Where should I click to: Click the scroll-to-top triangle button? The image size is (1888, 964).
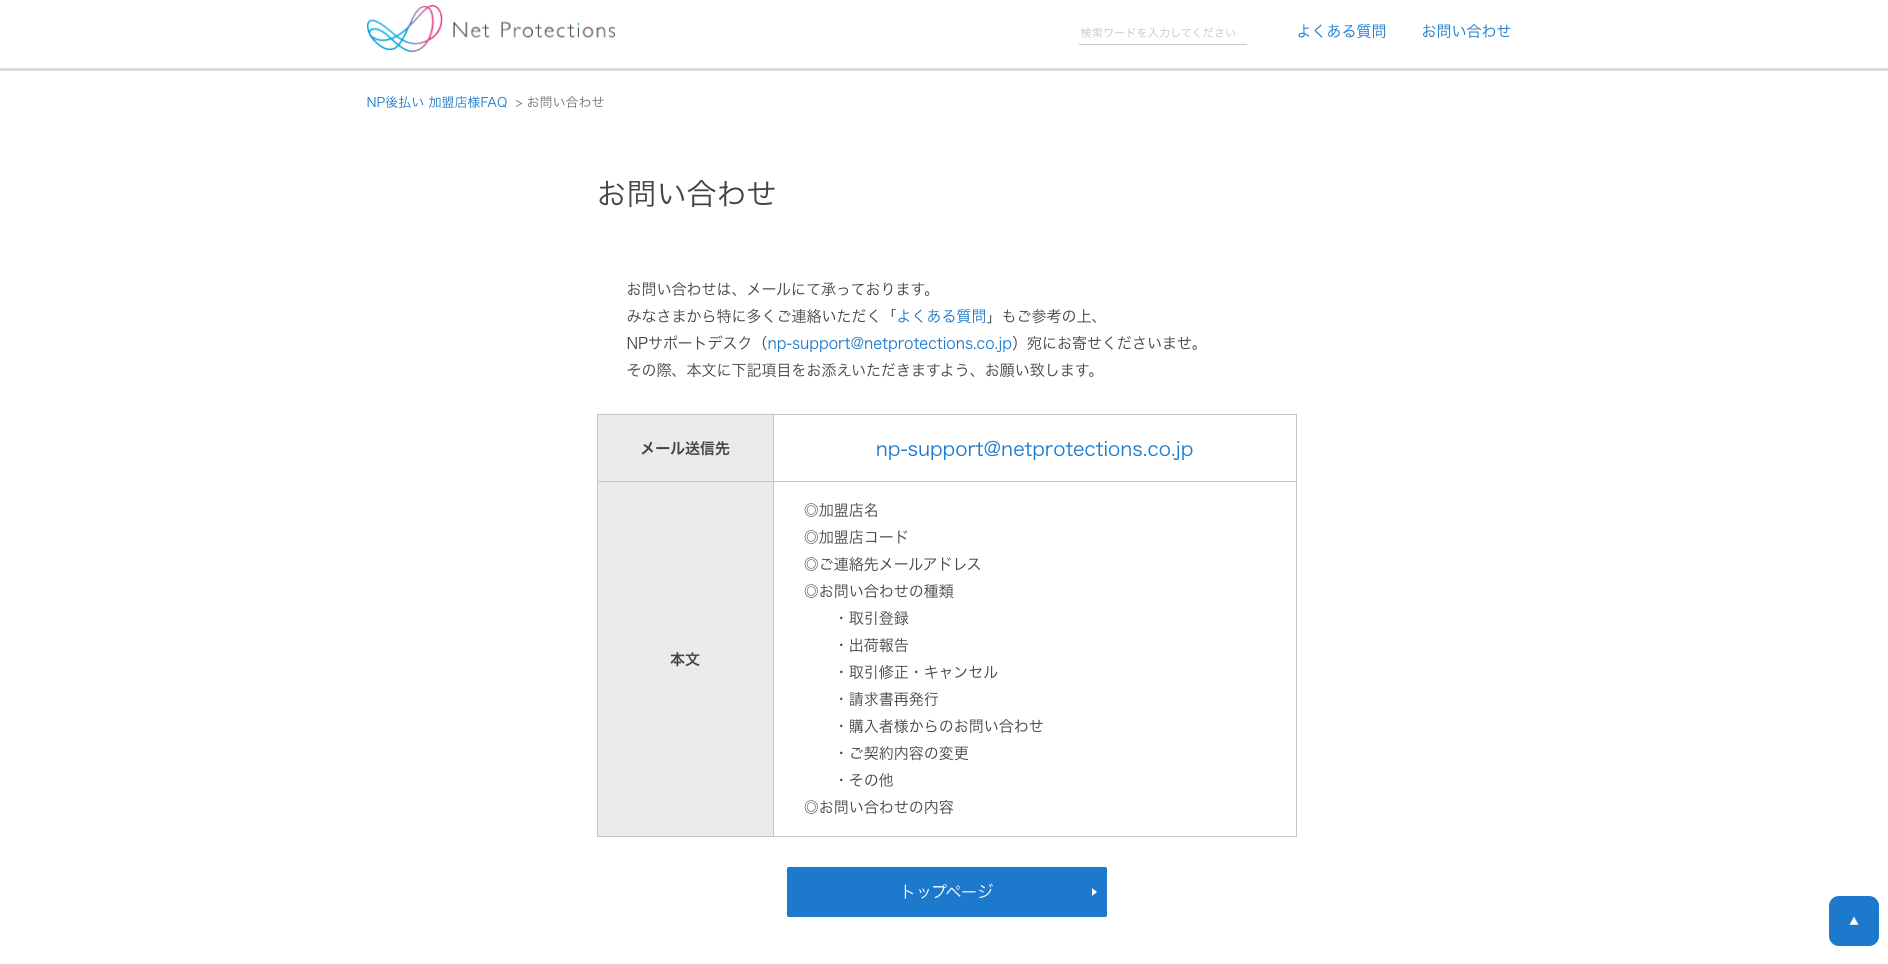[x=1853, y=920]
